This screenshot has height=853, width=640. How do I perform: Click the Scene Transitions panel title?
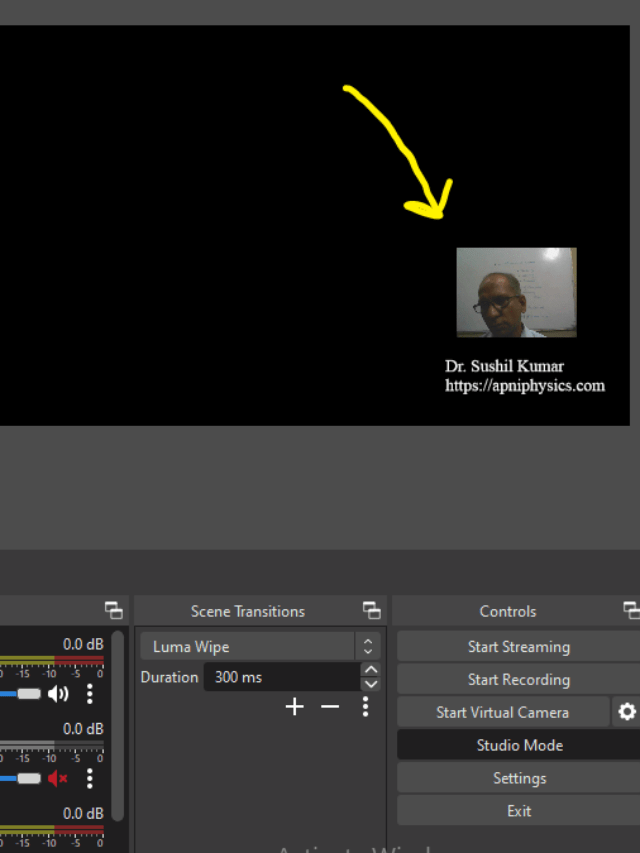(x=248, y=611)
